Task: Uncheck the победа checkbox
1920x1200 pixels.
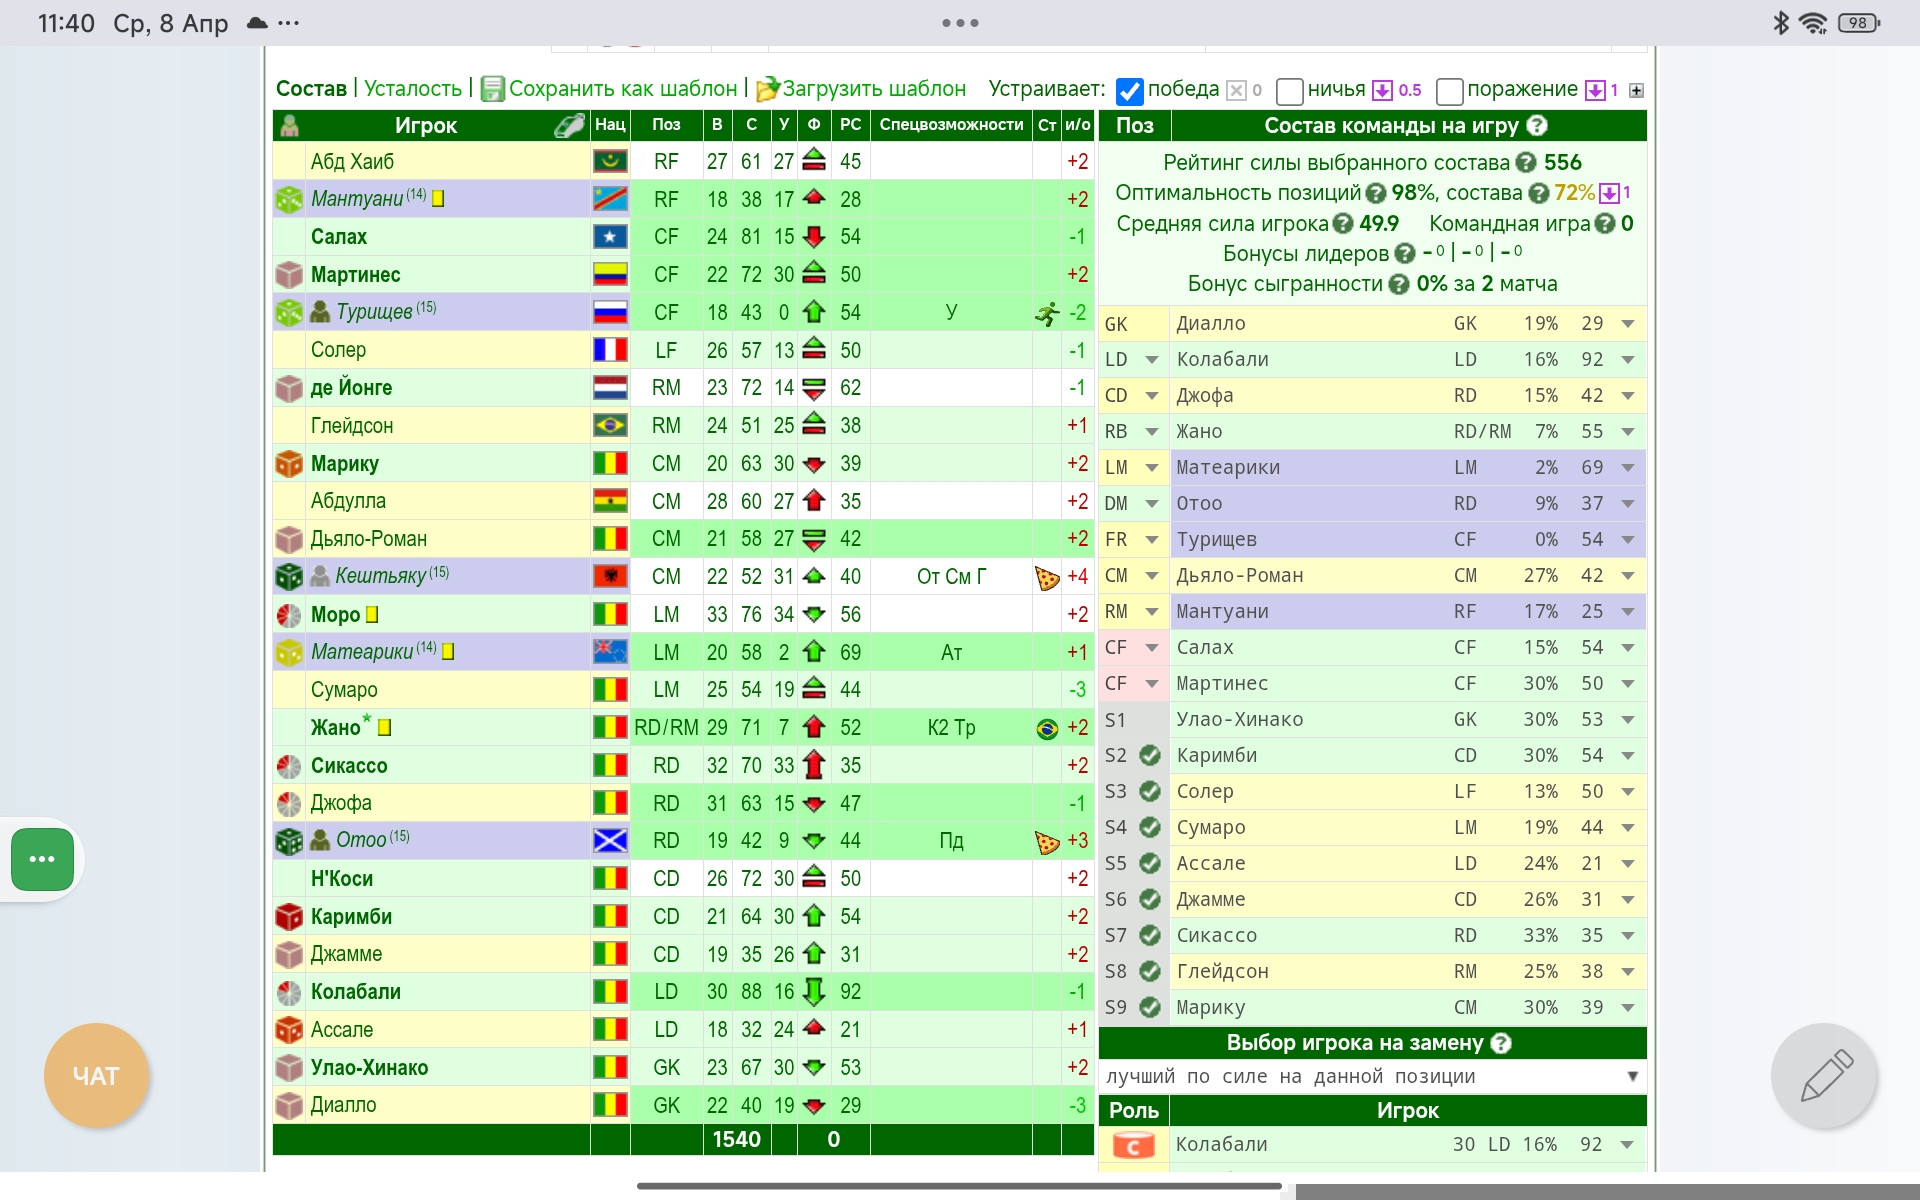Action: point(1129,91)
